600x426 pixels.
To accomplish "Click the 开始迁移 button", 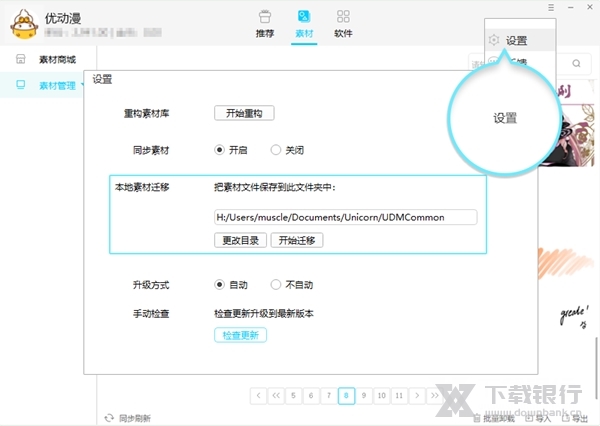I will click(x=297, y=240).
